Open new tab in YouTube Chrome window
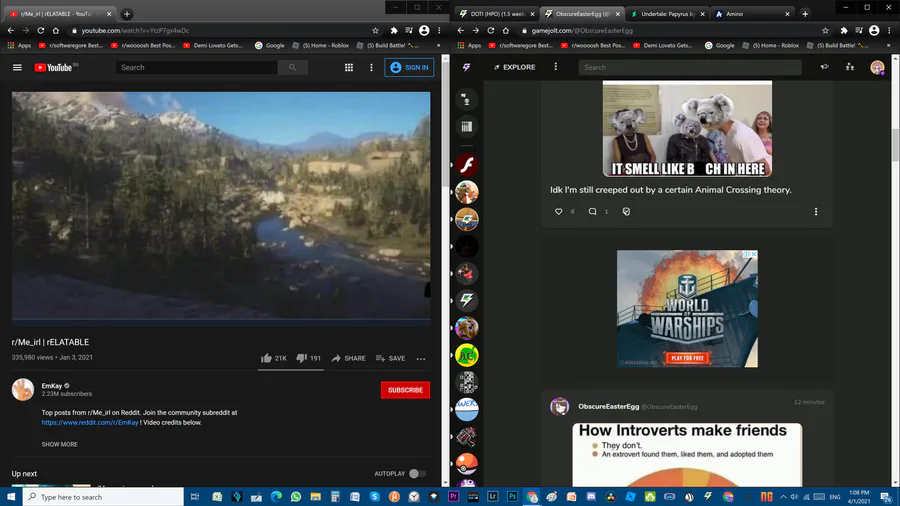The height and width of the screenshot is (506, 900). coord(127,14)
